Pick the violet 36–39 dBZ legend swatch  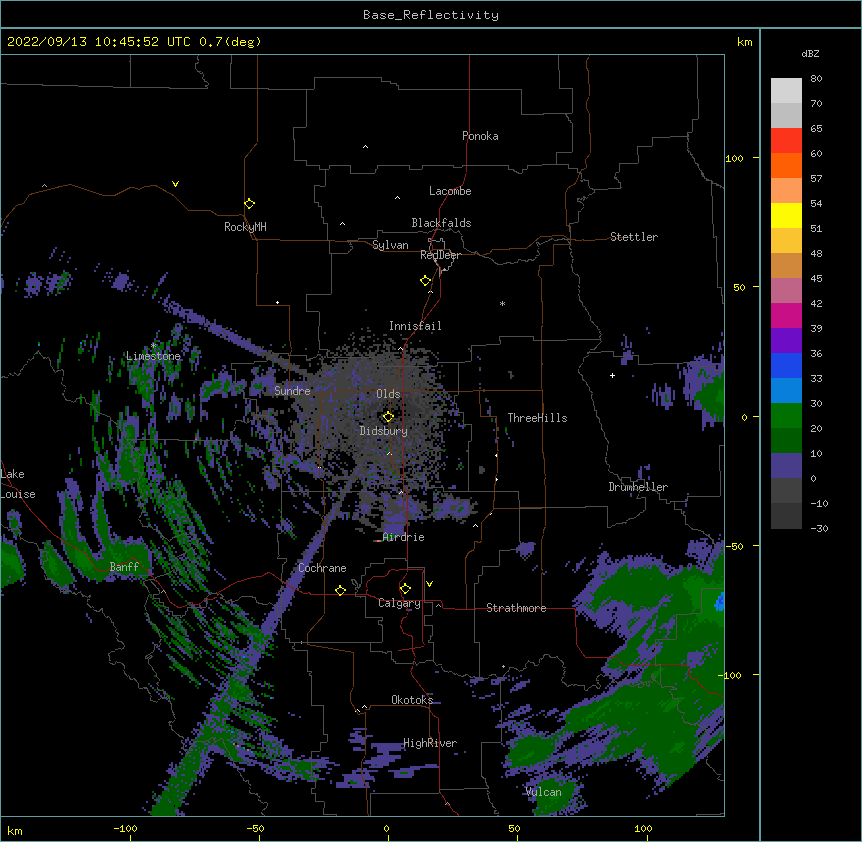(786, 341)
